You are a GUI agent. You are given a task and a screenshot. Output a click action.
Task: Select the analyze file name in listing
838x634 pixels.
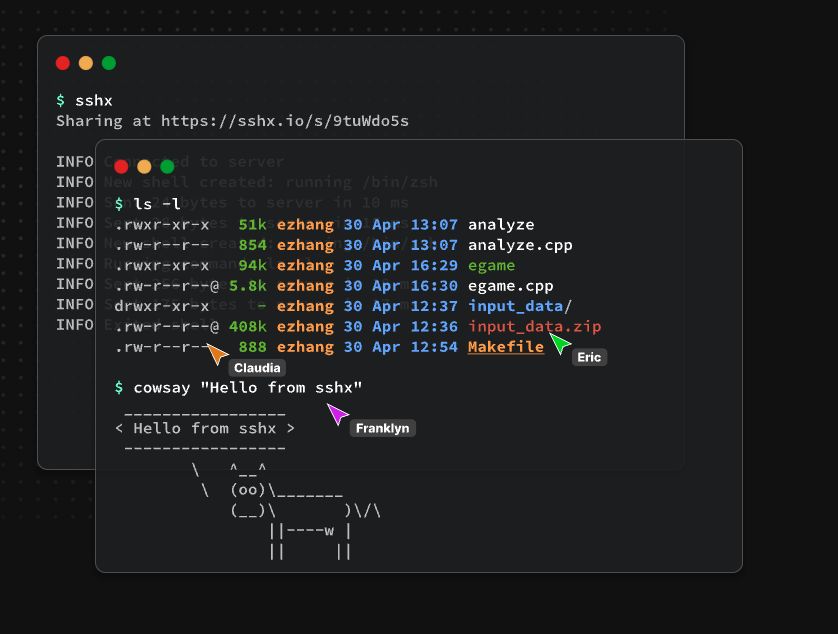(x=501, y=225)
